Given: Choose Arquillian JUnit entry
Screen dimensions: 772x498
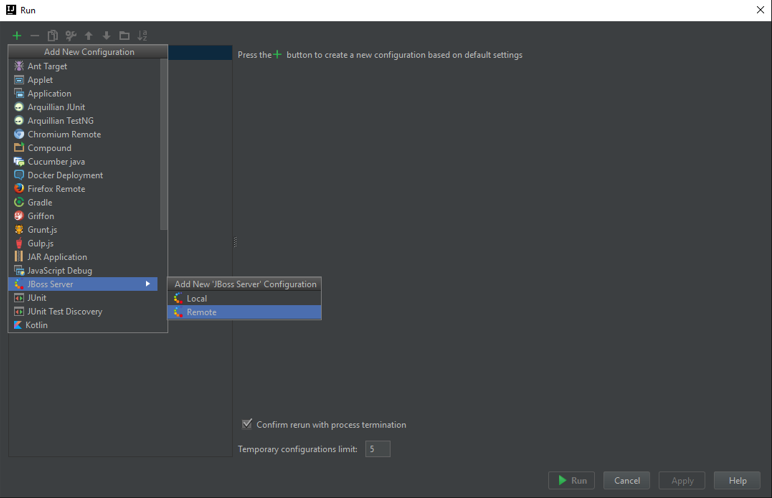Looking at the screenshot, I should [x=83, y=107].
